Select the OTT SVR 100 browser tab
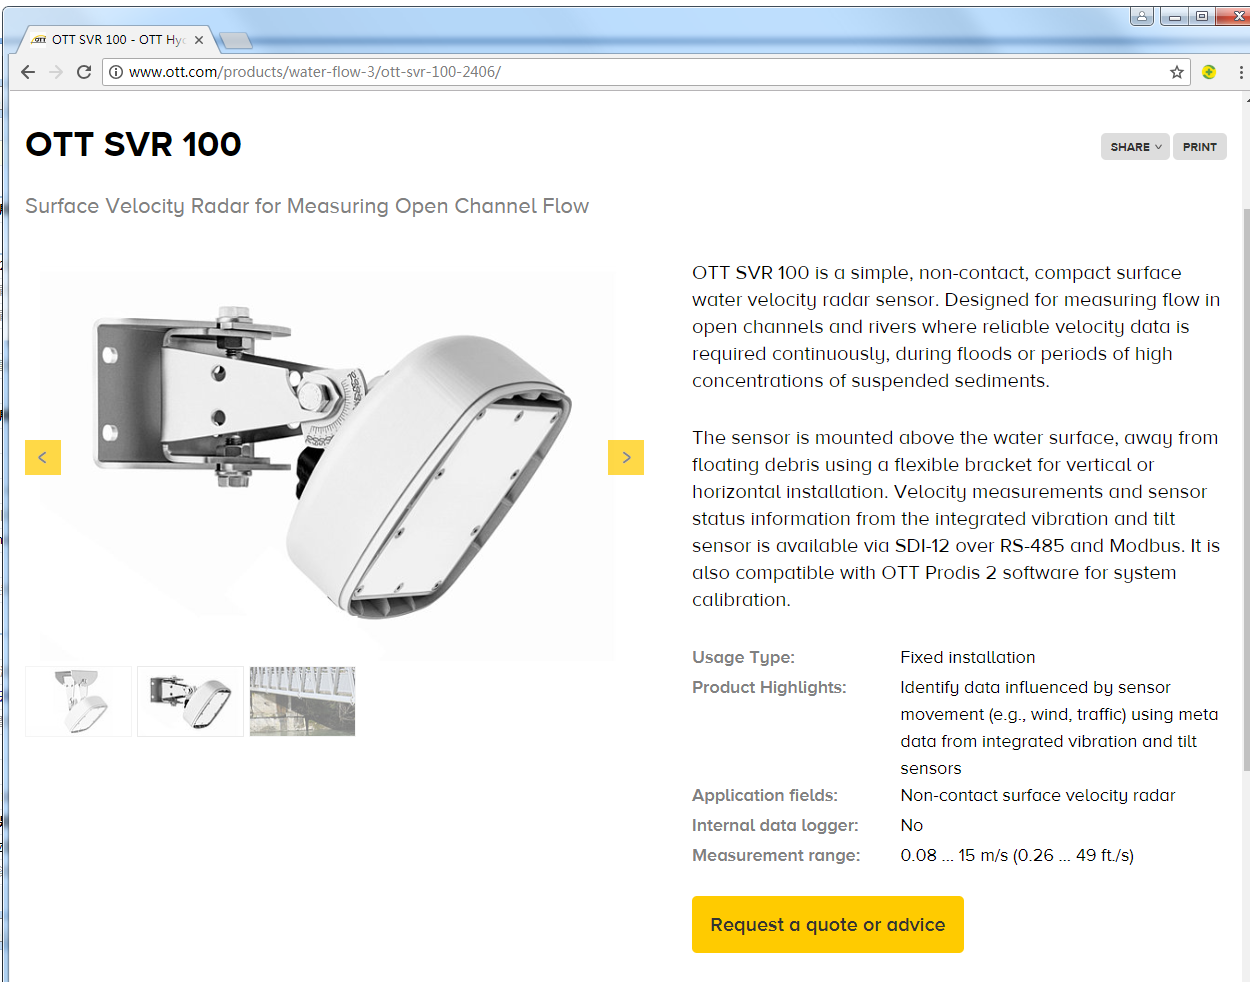The width and height of the screenshot is (1250, 982). pyautogui.click(x=115, y=40)
